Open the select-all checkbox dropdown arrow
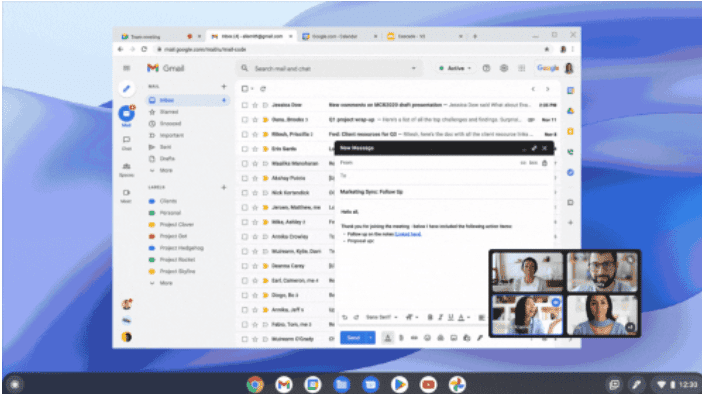This screenshot has height=394, width=702. (x=252, y=89)
